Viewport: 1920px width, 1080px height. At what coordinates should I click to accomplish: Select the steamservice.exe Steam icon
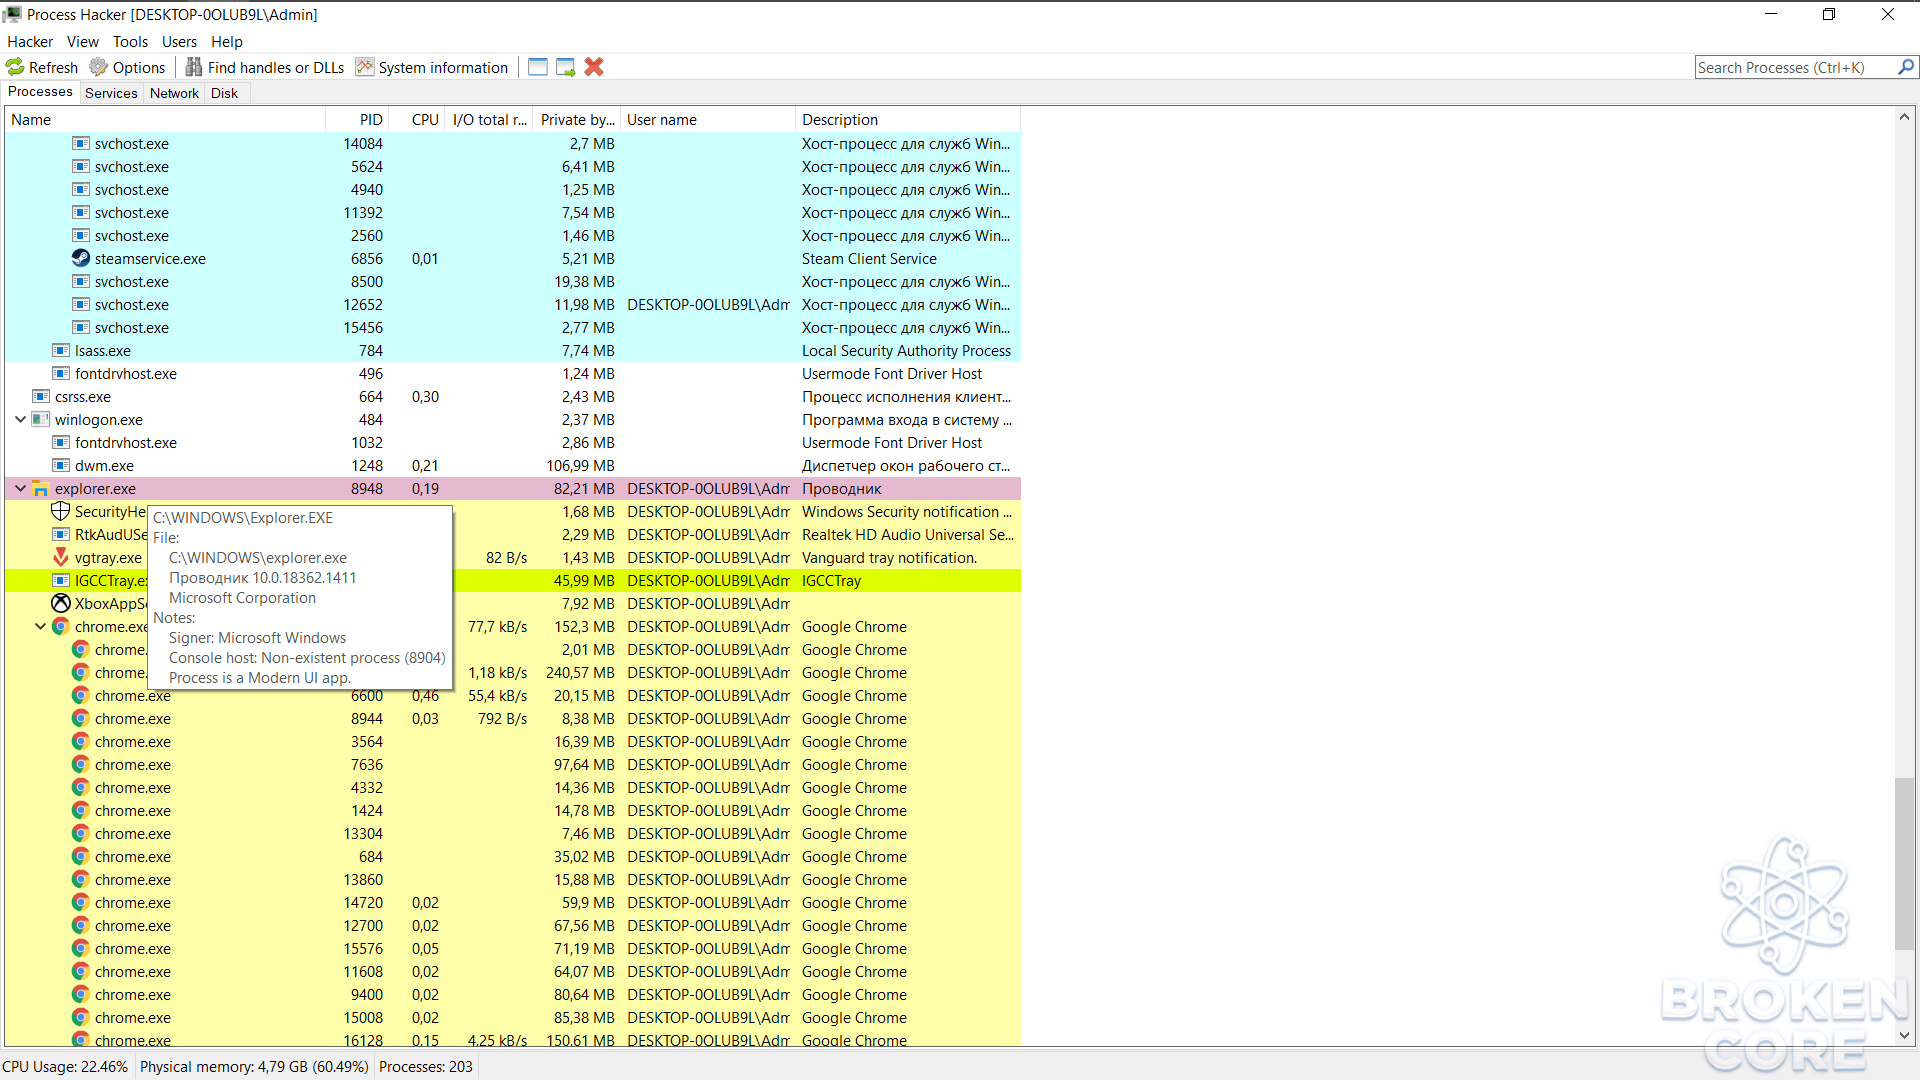click(x=81, y=258)
